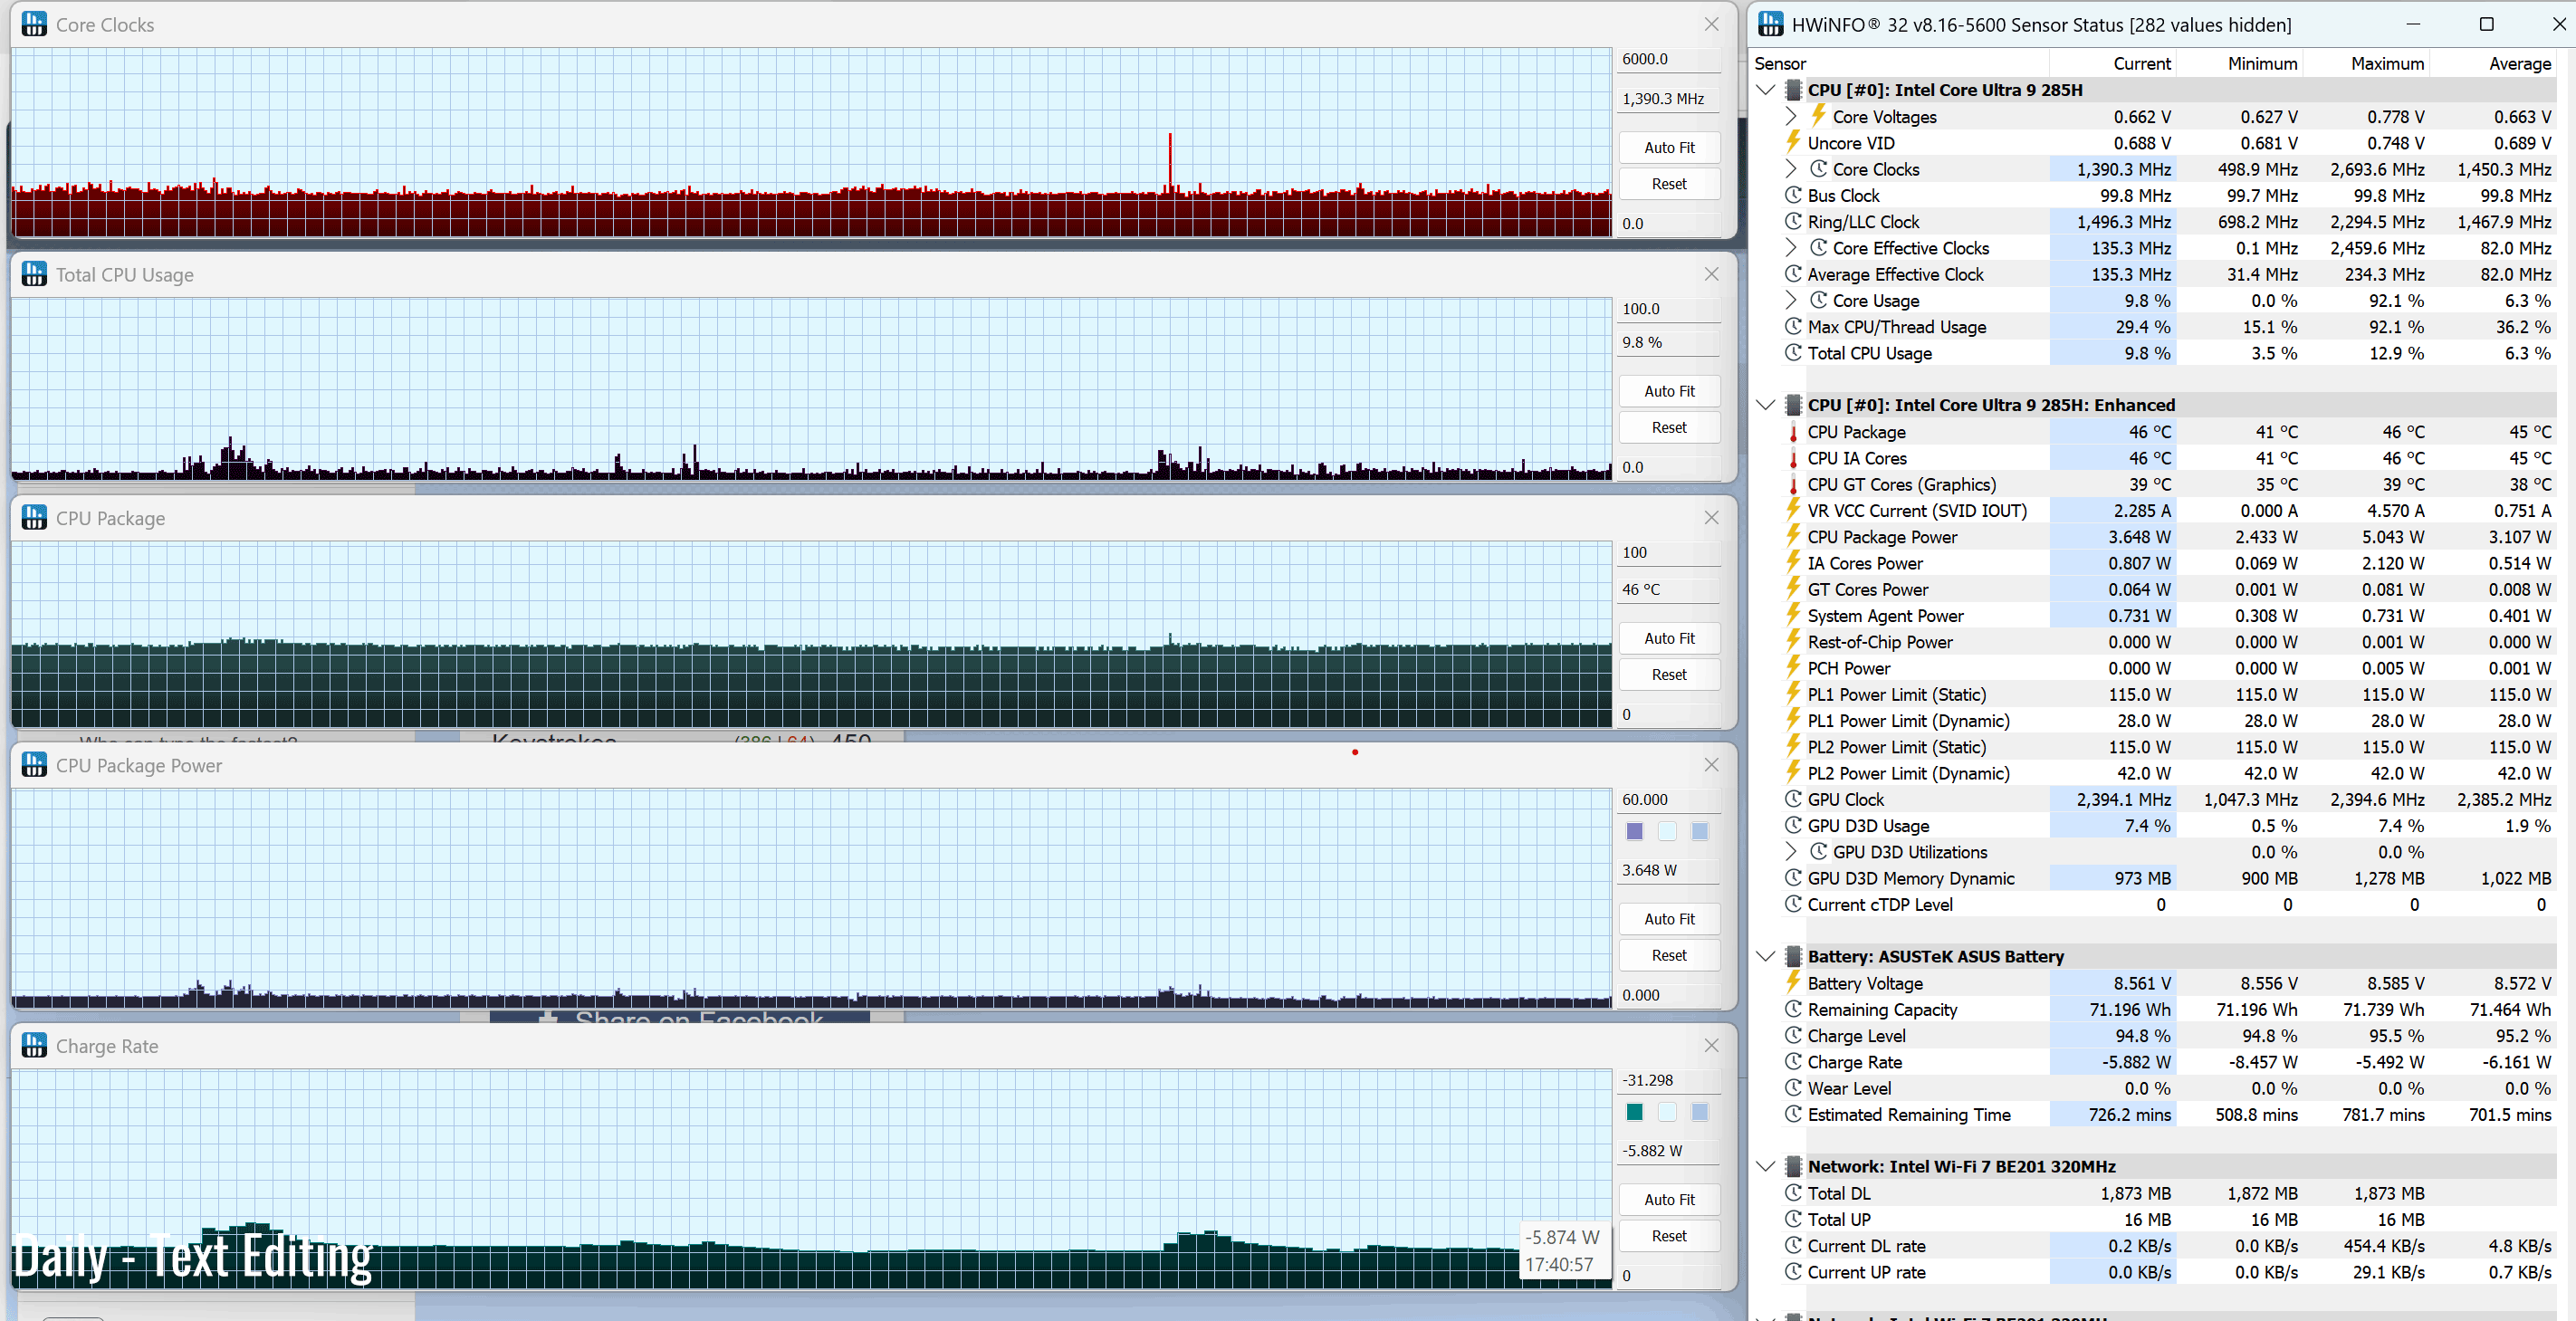Select the PL2 Power Limit (Dynamic) row

coord(2154,773)
